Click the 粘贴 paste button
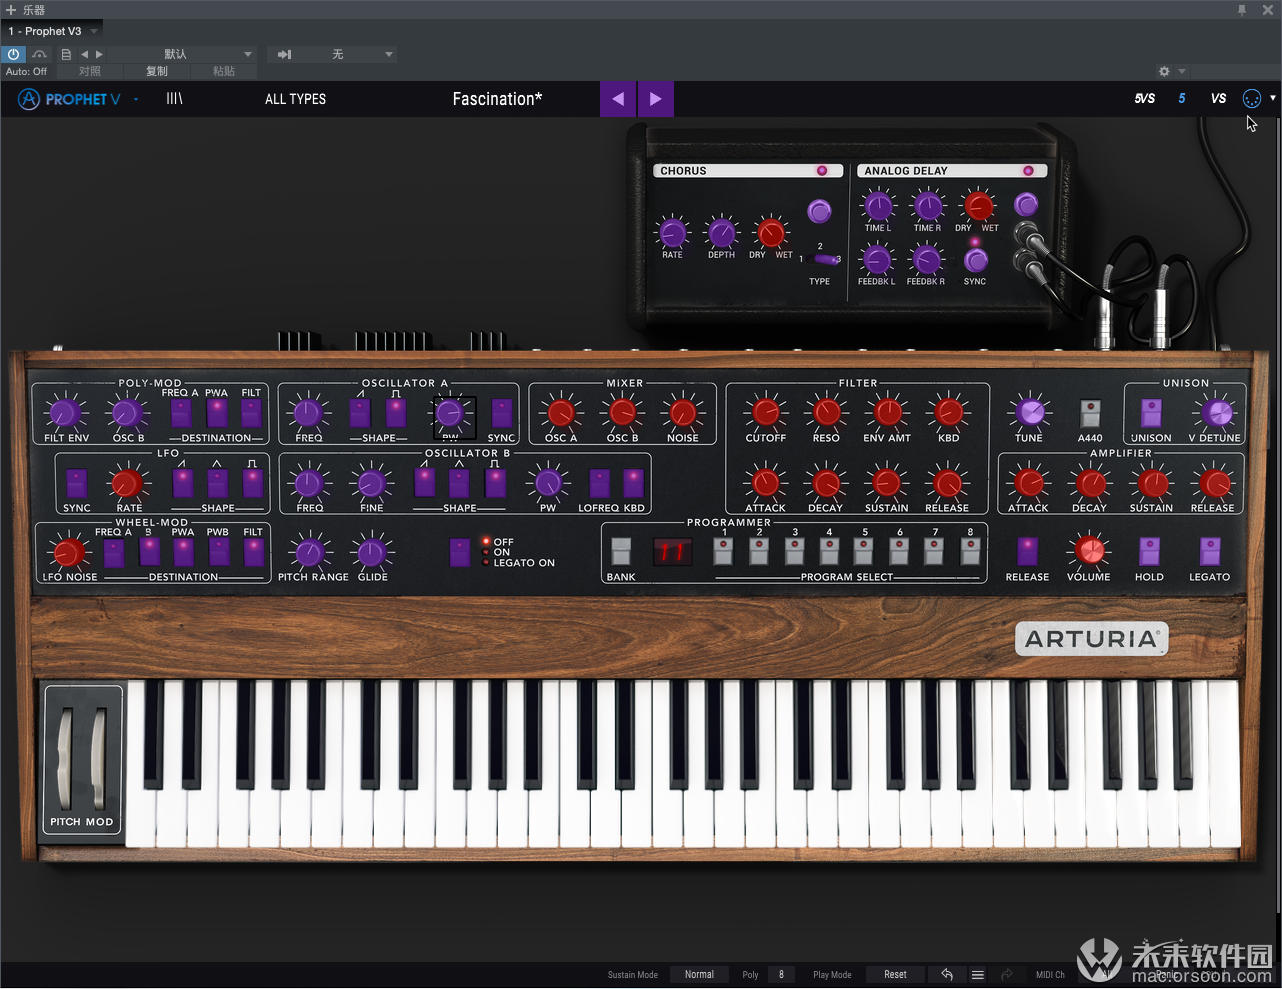1282x989 pixels. [x=224, y=71]
